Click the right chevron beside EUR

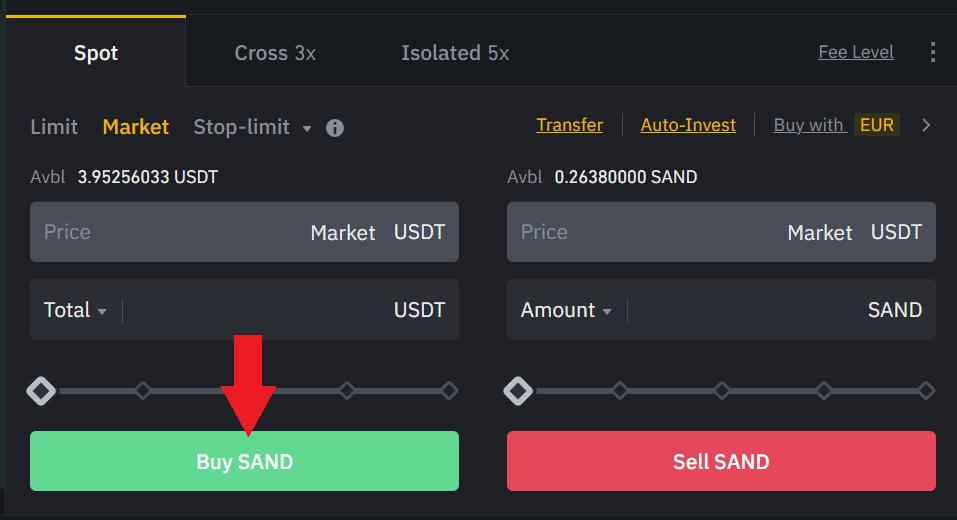click(x=926, y=125)
